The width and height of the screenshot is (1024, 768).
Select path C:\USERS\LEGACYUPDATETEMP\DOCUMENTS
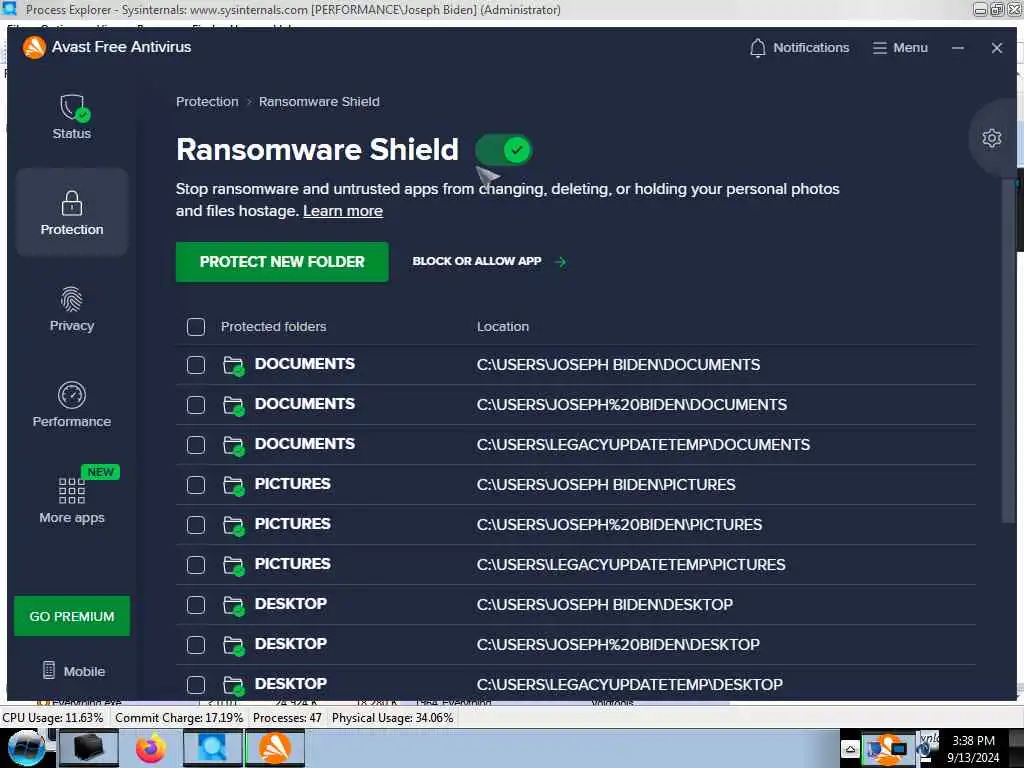[643, 445]
